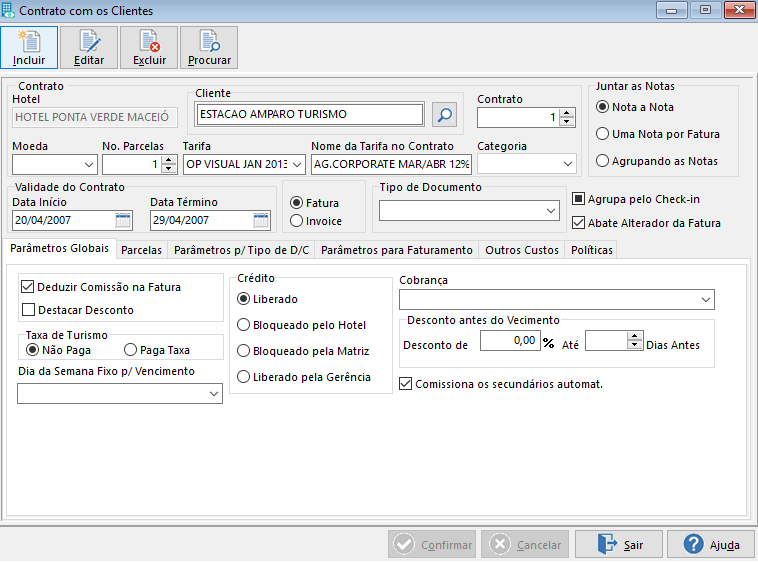The width and height of the screenshot is (758, 562).
Task: Select Agrupando as Notas option
Action: (657, 161)
